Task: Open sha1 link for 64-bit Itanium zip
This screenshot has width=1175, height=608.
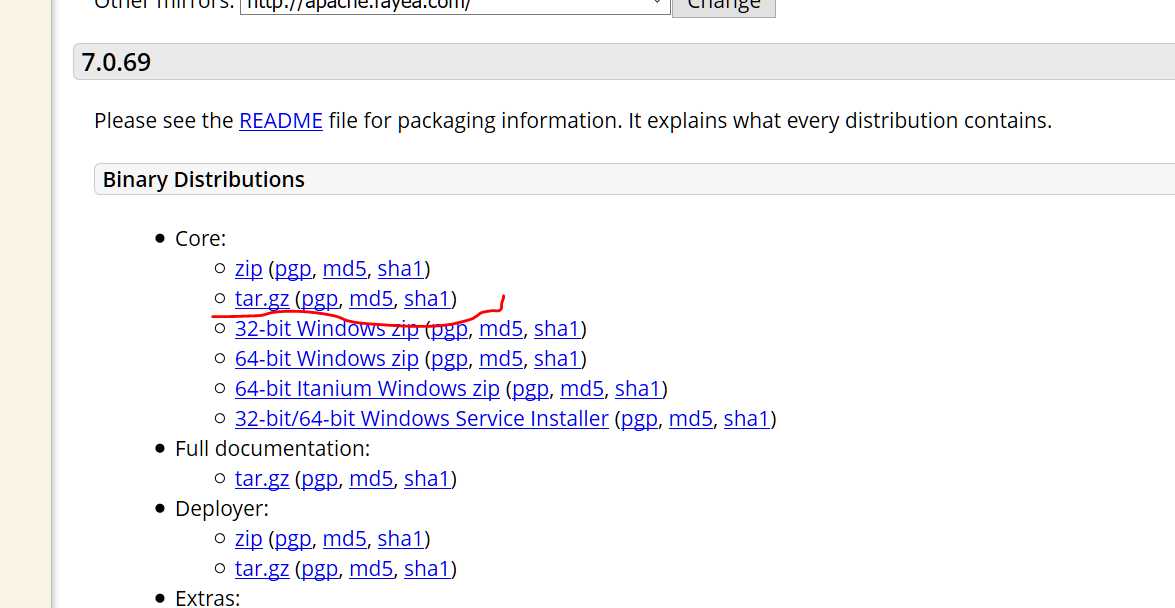Action: [x=638, y=388]
